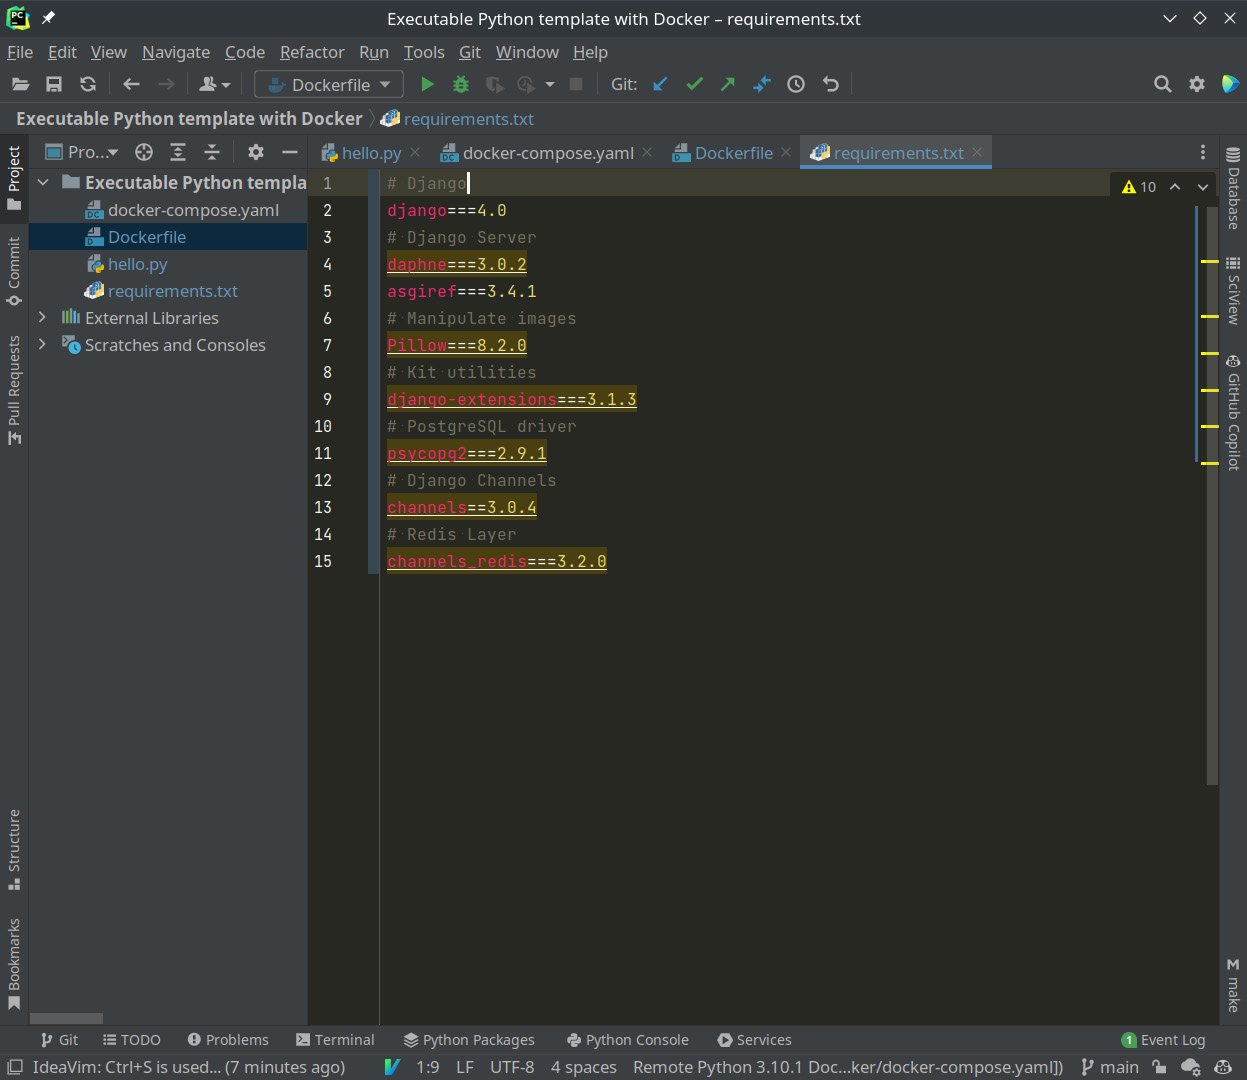
Task: Navigate back with the left arrow
Action: (x=131, y=85)
